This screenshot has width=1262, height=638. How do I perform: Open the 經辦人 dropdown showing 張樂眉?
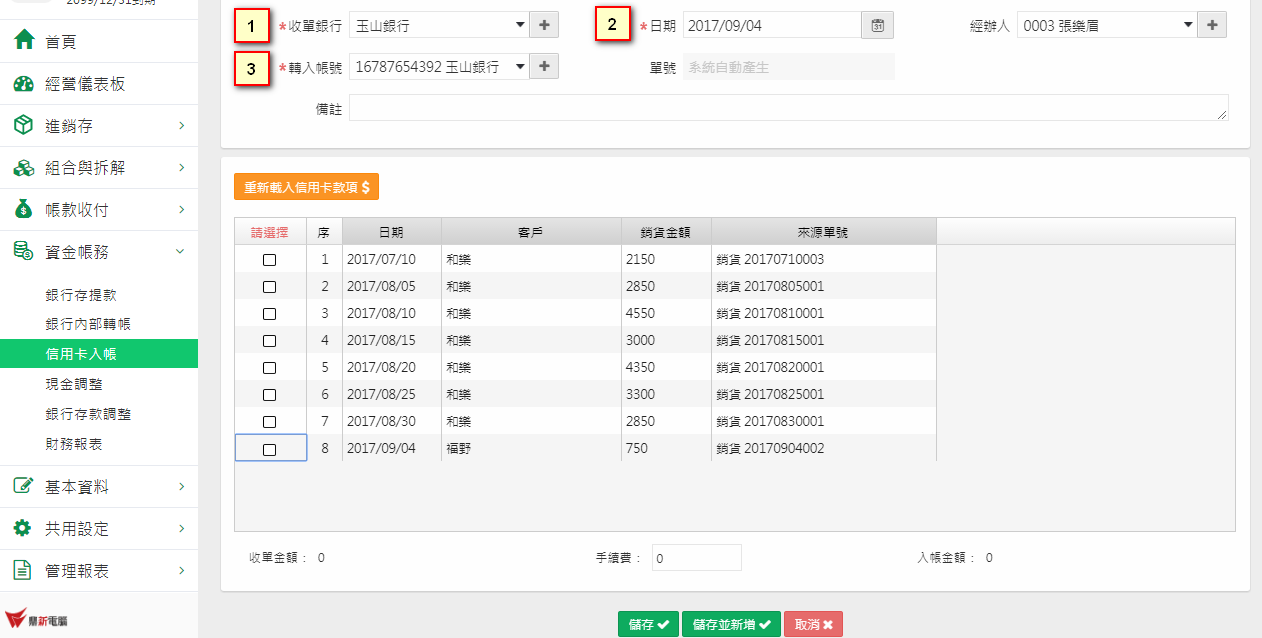tap(1107, 26)
